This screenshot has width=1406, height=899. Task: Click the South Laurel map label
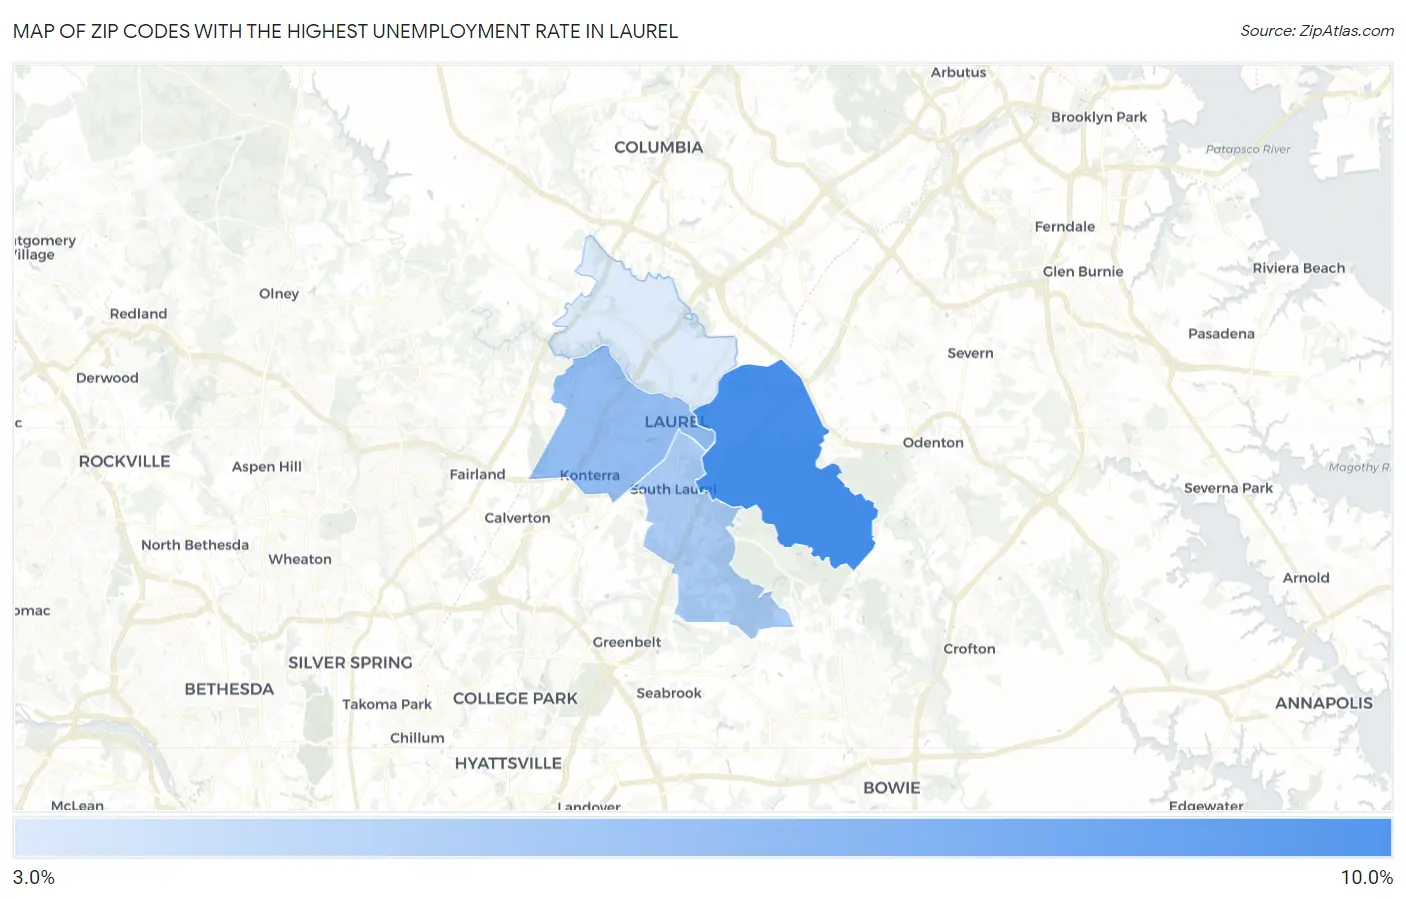coord(673,489)
